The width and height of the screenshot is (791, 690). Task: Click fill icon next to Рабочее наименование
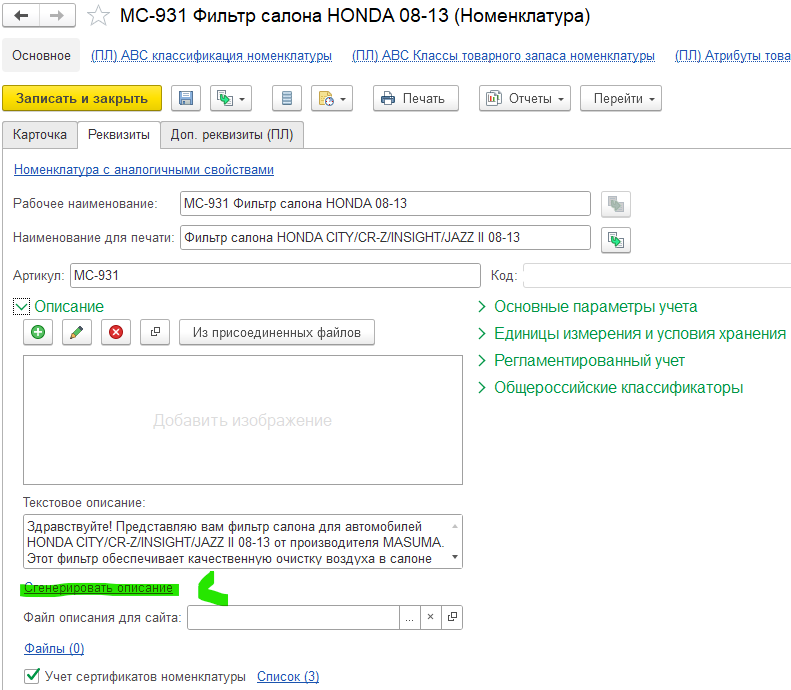(x=615, y=204)
